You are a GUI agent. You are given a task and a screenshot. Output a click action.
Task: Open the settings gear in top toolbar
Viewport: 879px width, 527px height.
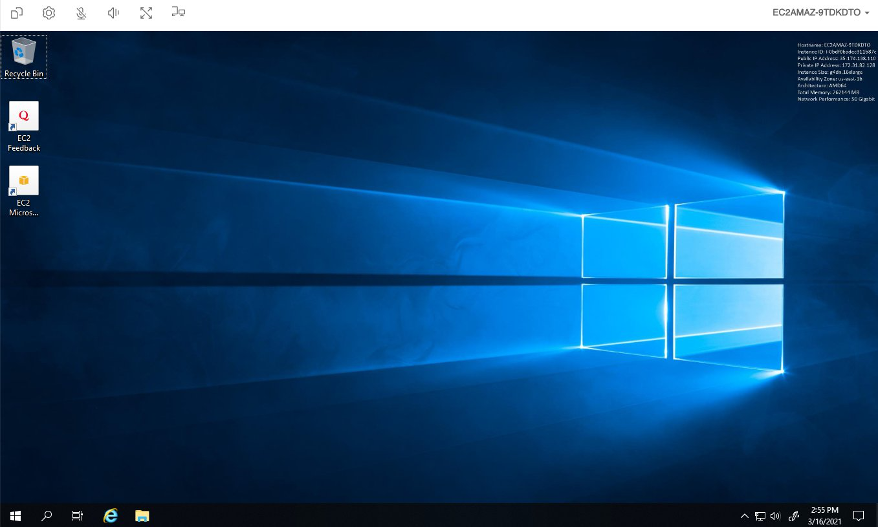point(49,12)
